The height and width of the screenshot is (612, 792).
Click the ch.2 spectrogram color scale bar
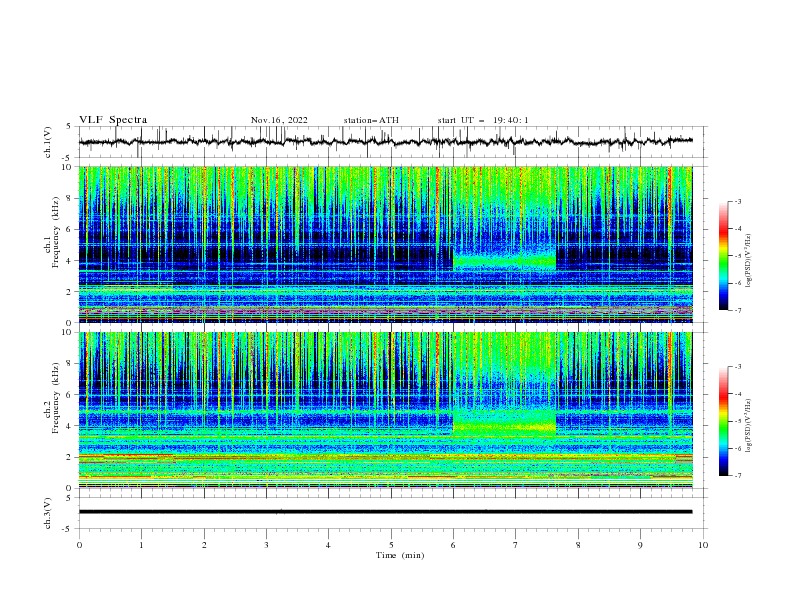pos(723,421)
